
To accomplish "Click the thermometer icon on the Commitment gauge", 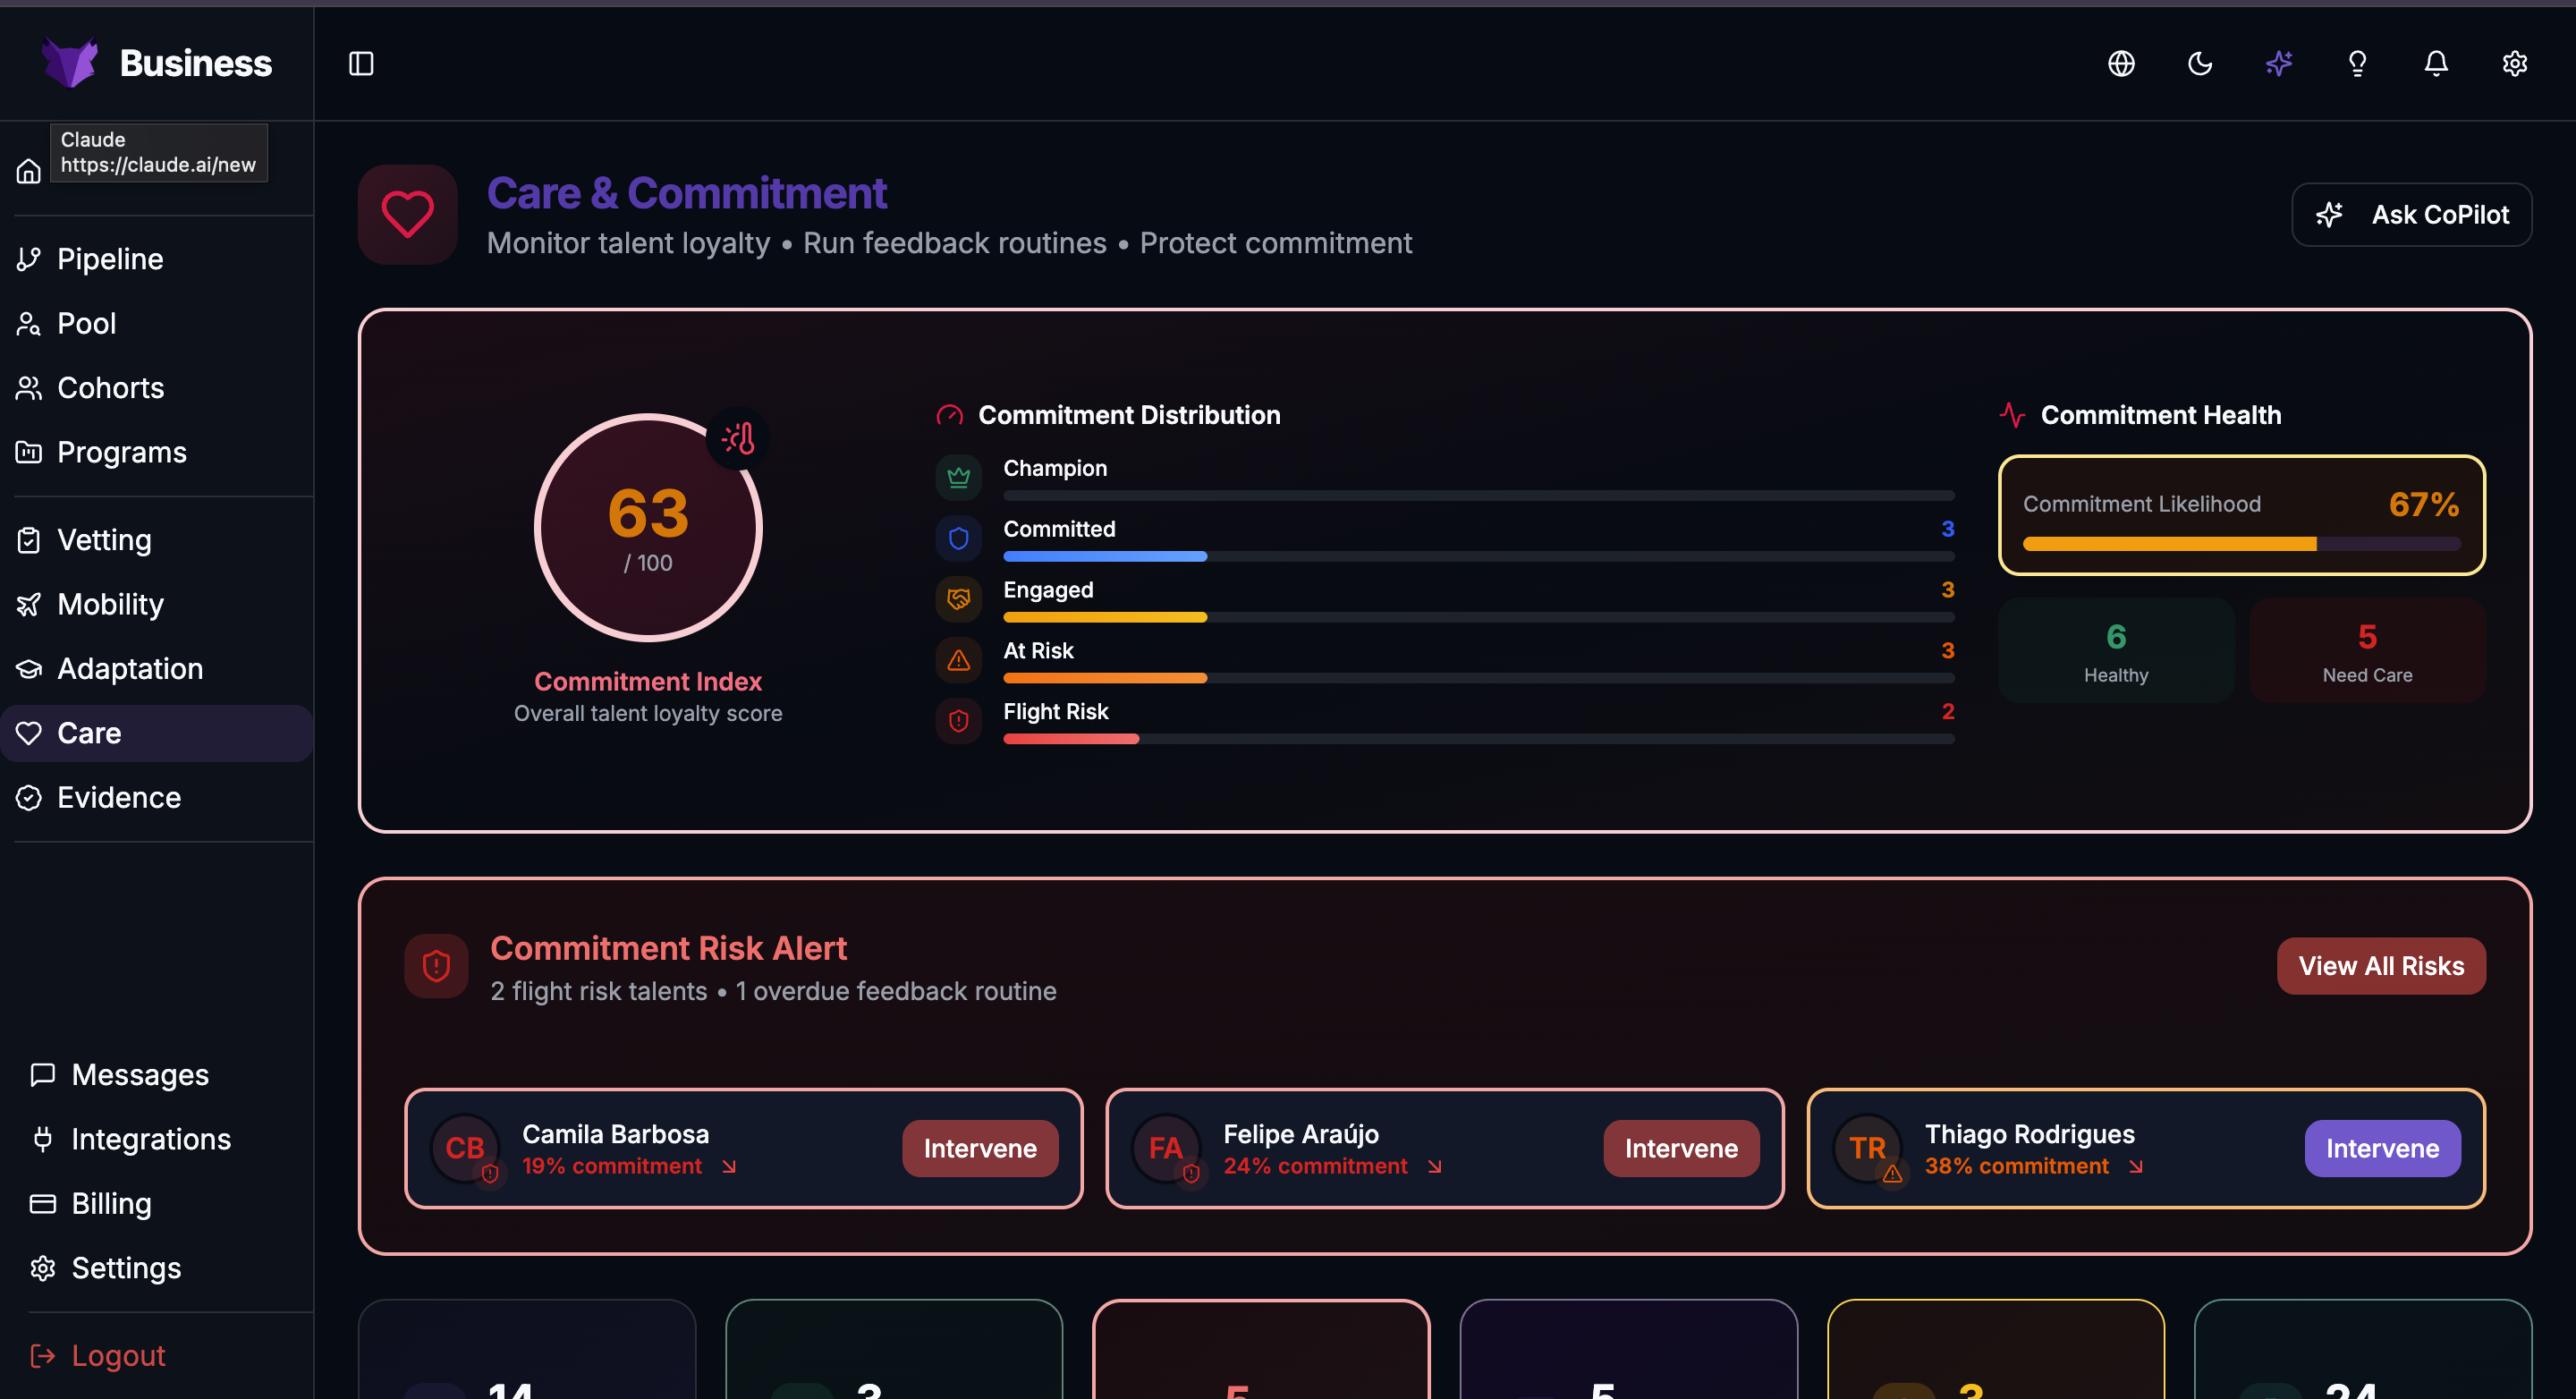I will (x=739, y=438).
